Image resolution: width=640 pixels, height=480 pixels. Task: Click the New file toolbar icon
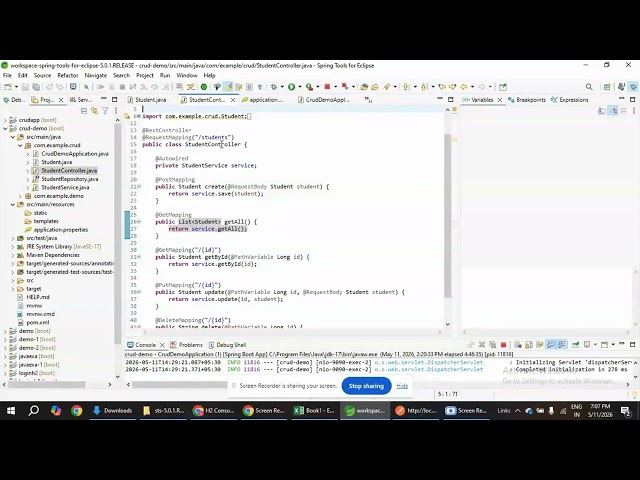[7, 87]
